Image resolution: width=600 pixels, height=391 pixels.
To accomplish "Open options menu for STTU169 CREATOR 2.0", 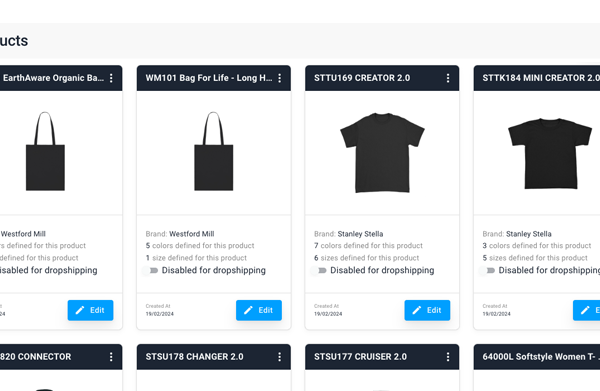I will pos(448,78).
